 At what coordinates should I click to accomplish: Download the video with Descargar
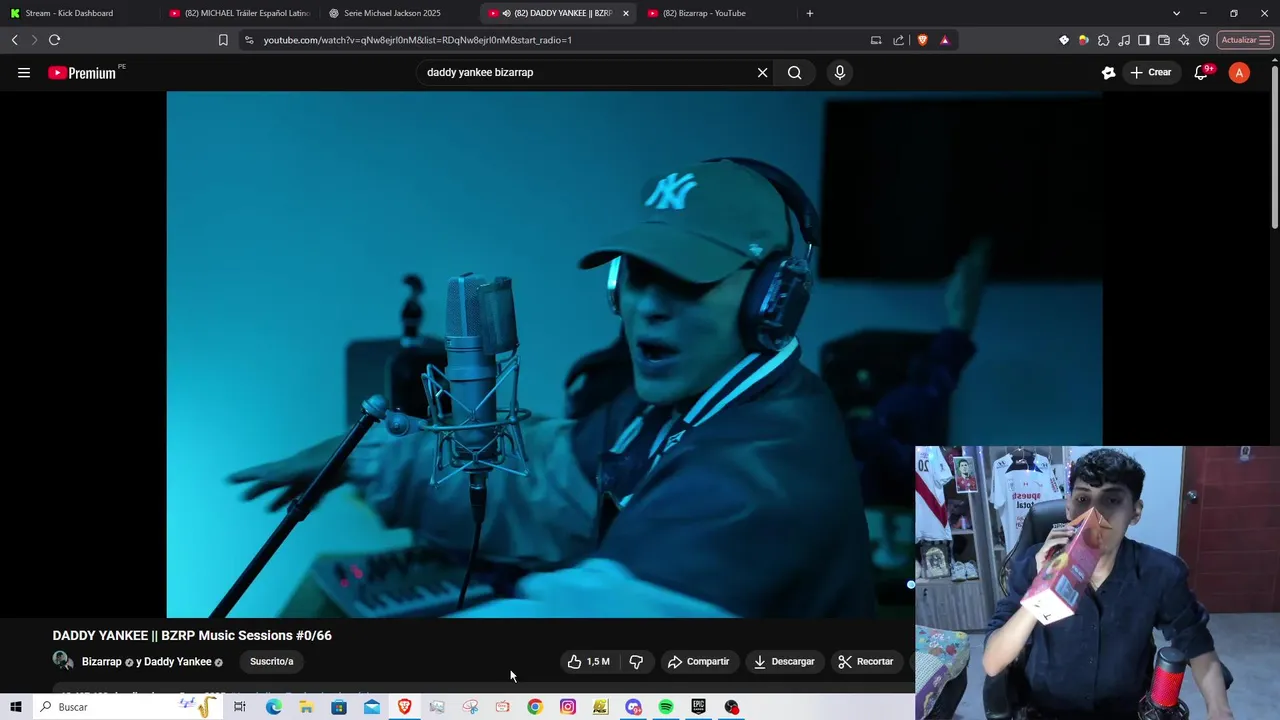[x=784, y=661]
